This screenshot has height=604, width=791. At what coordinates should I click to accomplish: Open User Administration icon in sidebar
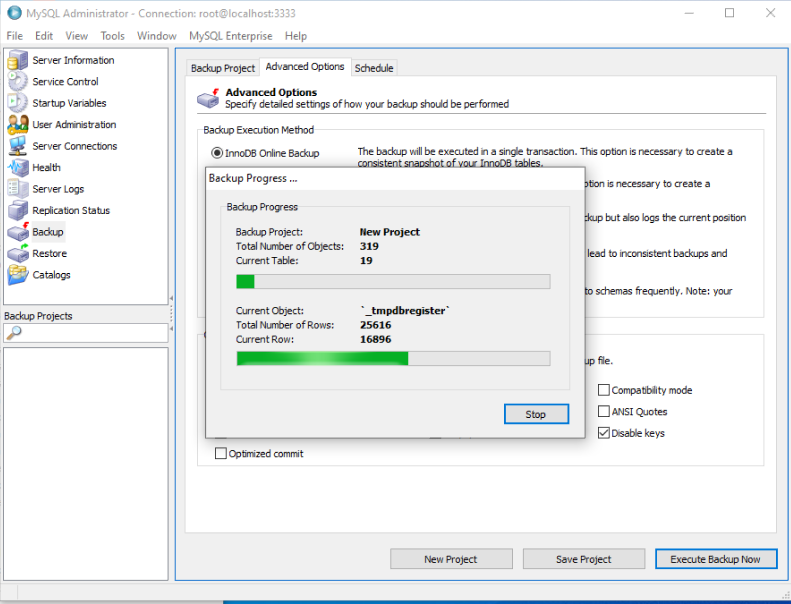[18, 125]
